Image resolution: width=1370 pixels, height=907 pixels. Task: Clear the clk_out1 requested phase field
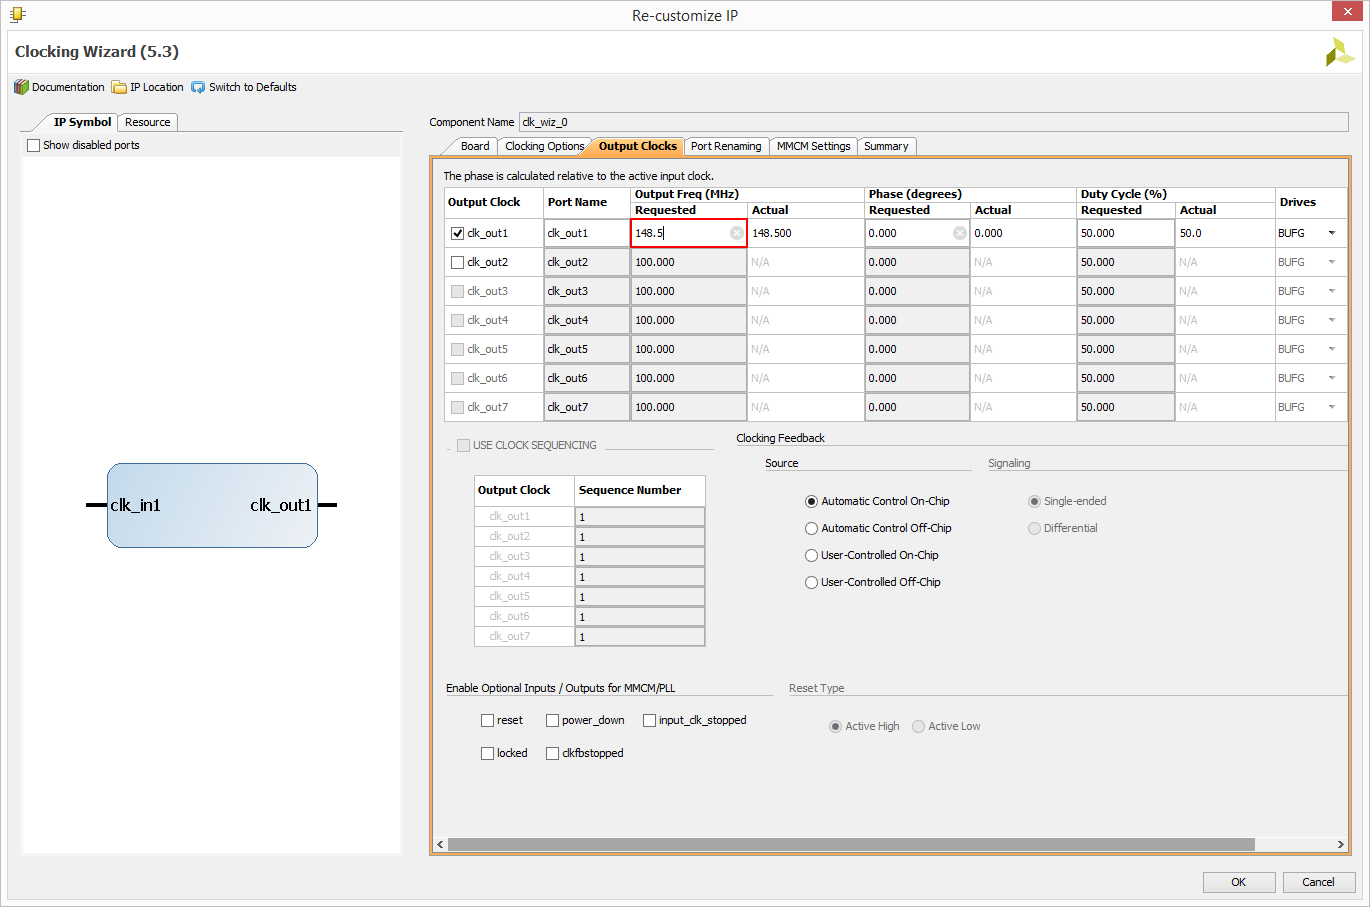[960, 233]
